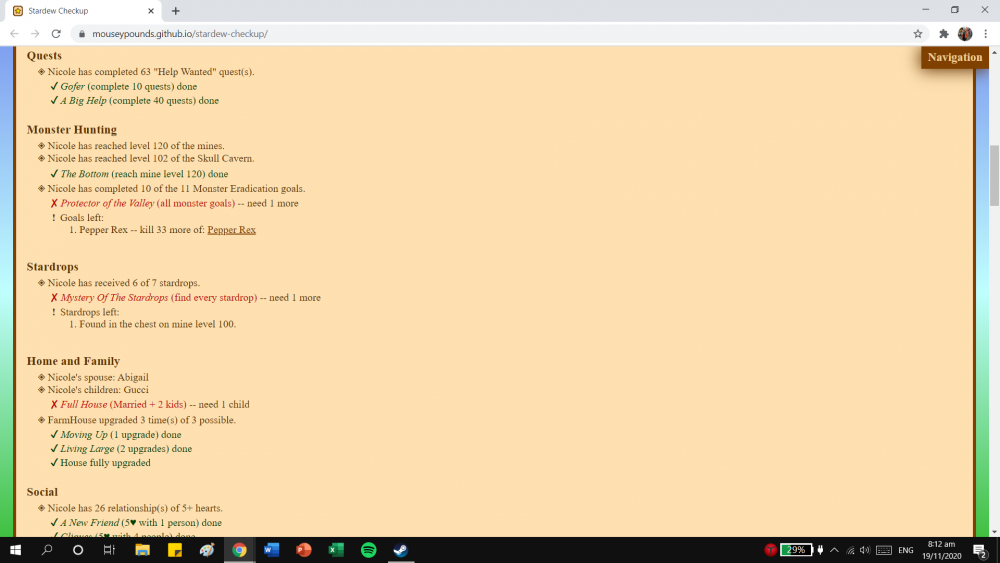Open the Chrome profile avatar
1000x563 pixels.
[x=965, y=34]
